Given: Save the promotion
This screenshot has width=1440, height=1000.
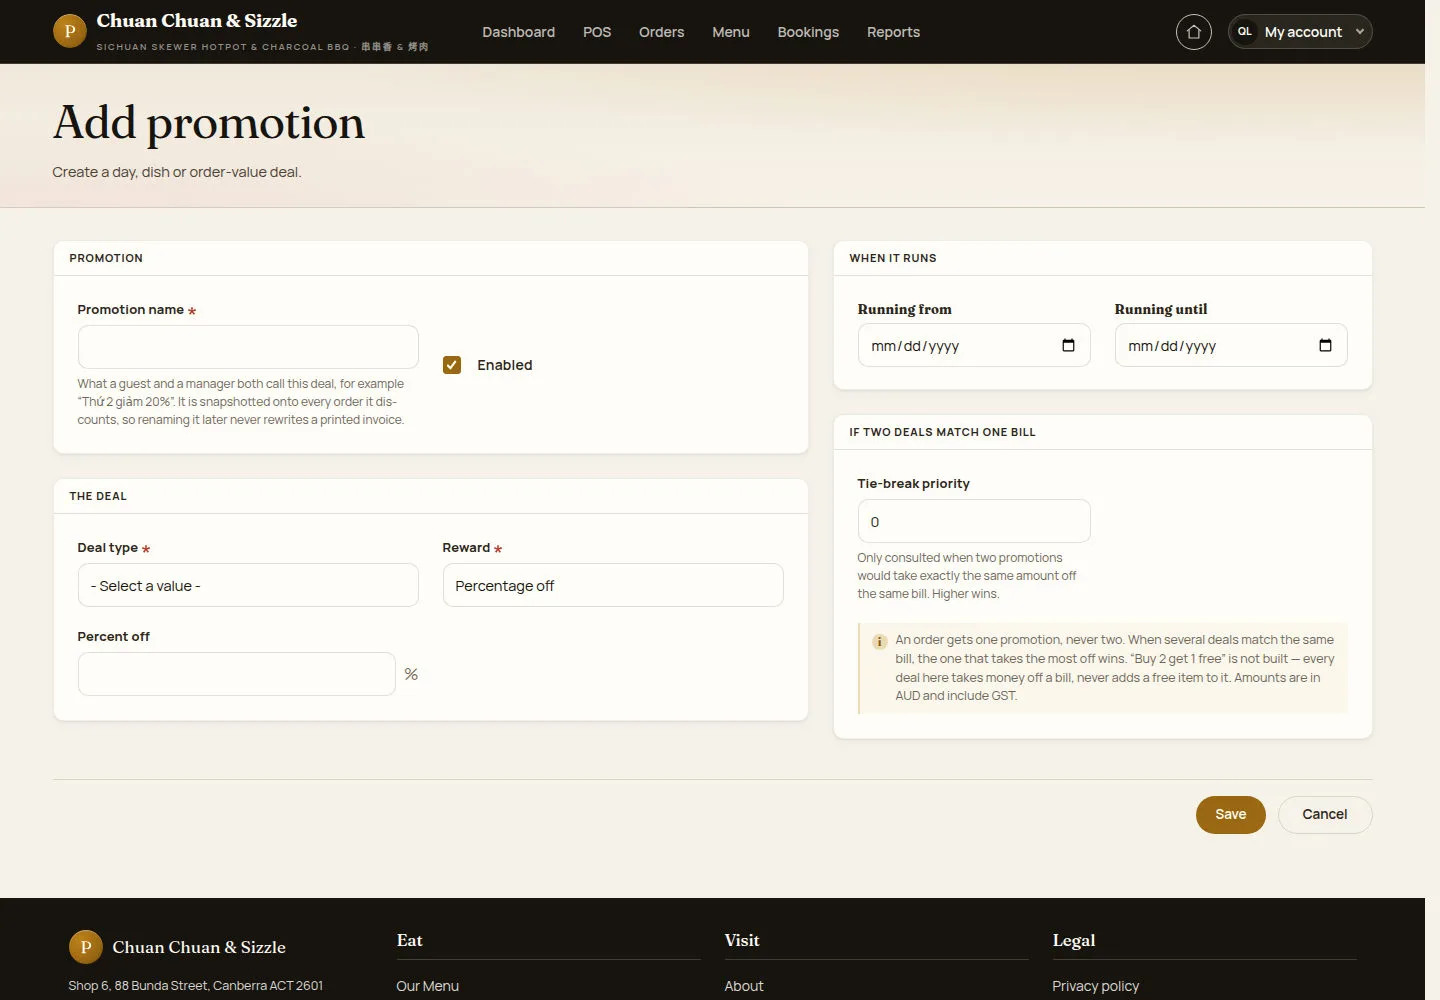Looking at the screenshot, I should tap(1230, 814).
